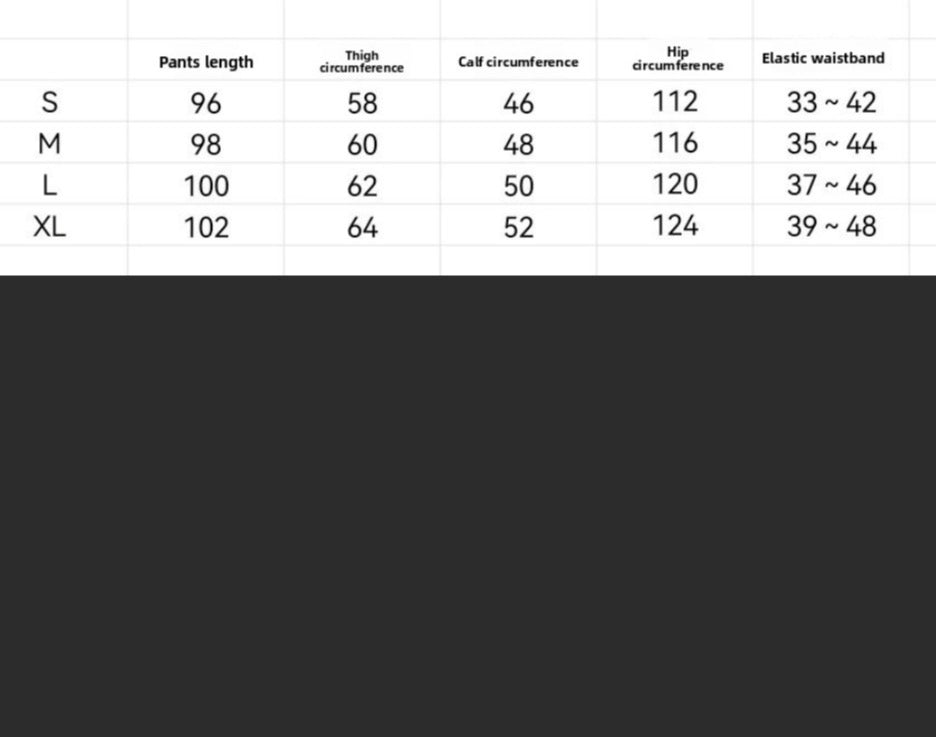Click the Pants length column header
The image size is (936, 737).
[x=206, y=62]
